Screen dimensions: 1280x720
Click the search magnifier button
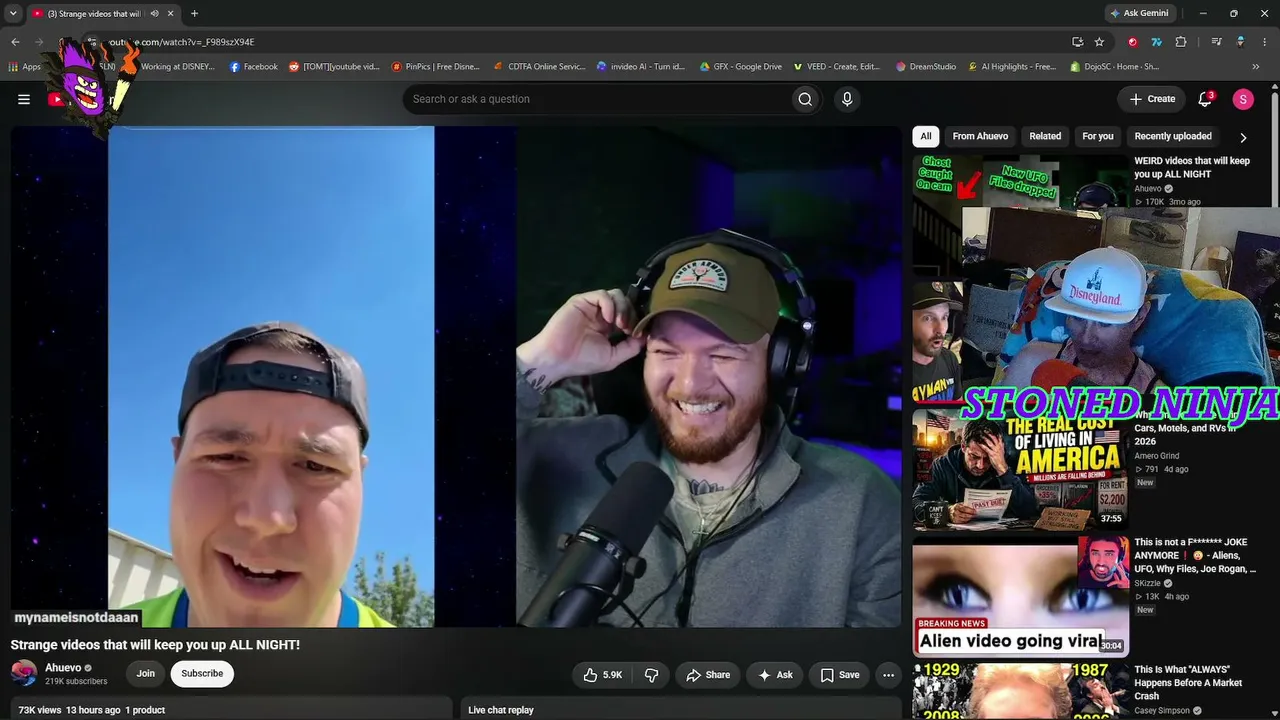(805, 99)
